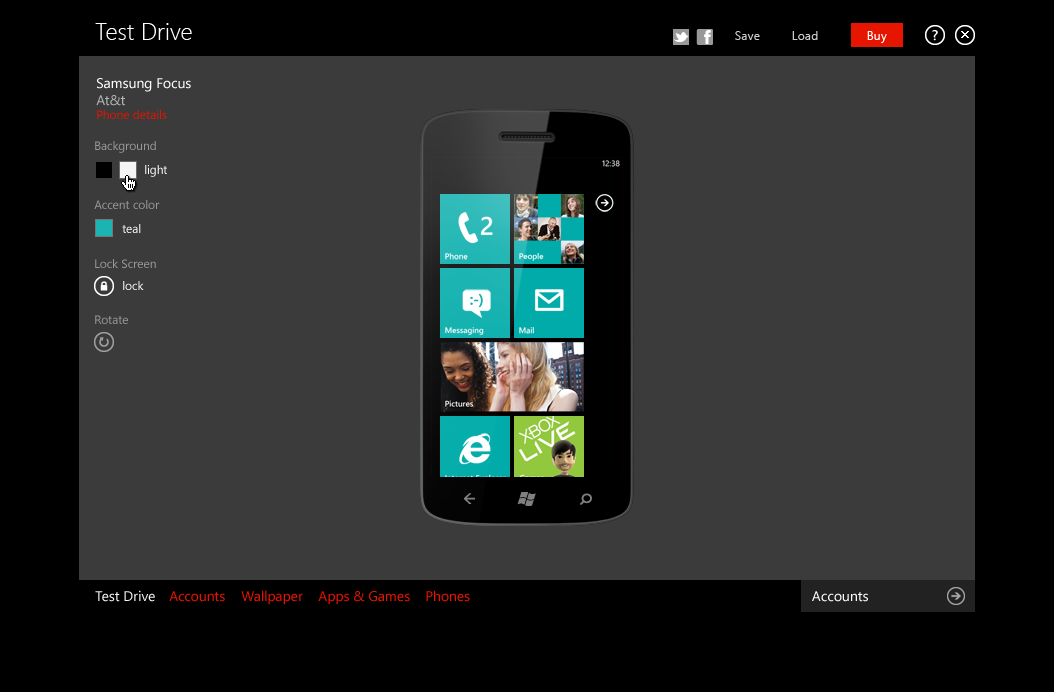Click the 'Samsung Focus' phone name
Screen dimensions: 1054x692
[x=143, y=83]
